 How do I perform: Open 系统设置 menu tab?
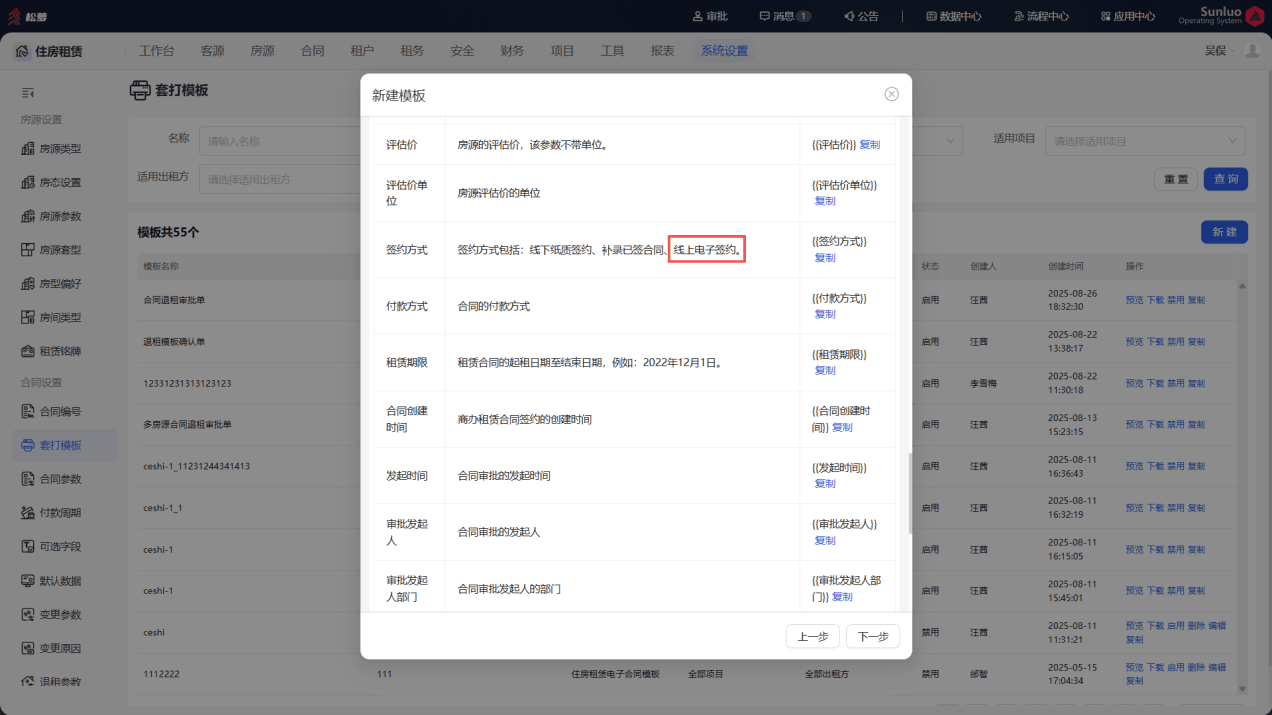(x=724, y=51)
